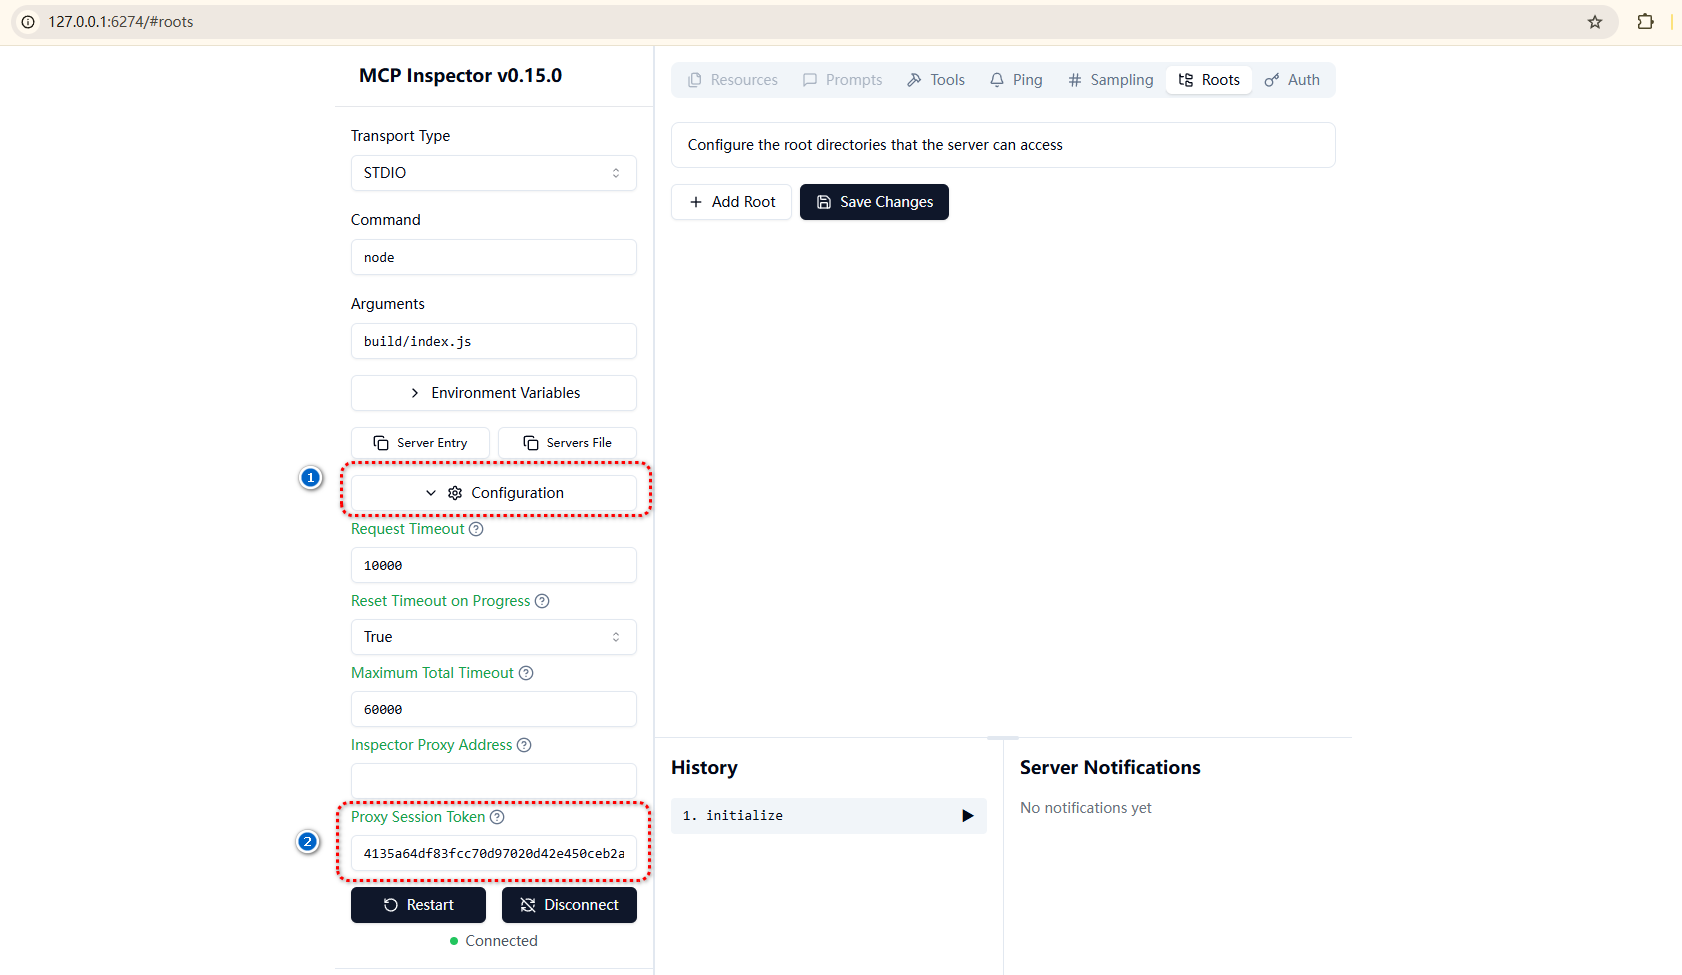1682x975 pixels.
Task: Switch to the Tools tab
Action: coord(936,80)
